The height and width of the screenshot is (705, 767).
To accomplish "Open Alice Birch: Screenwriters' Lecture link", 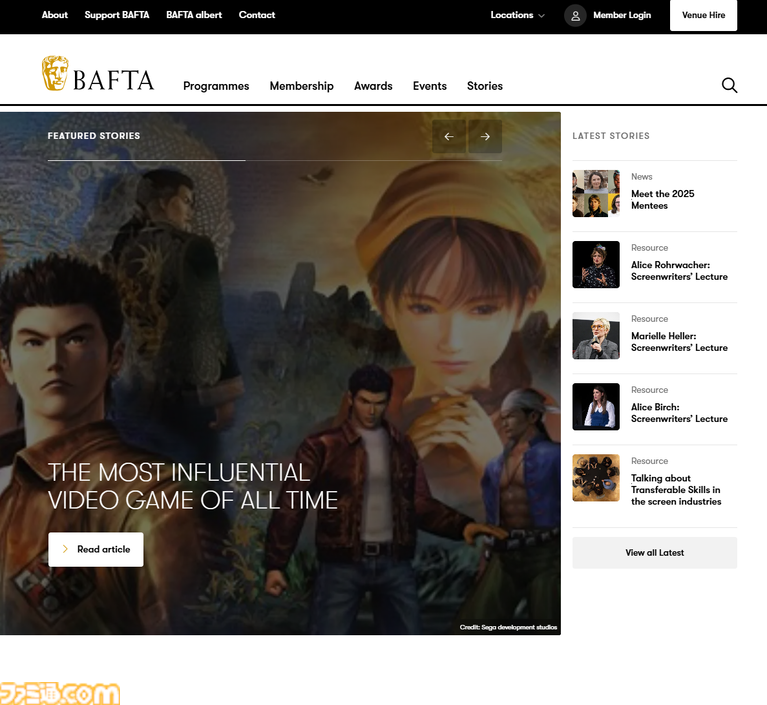I will (x=679, y=412).
